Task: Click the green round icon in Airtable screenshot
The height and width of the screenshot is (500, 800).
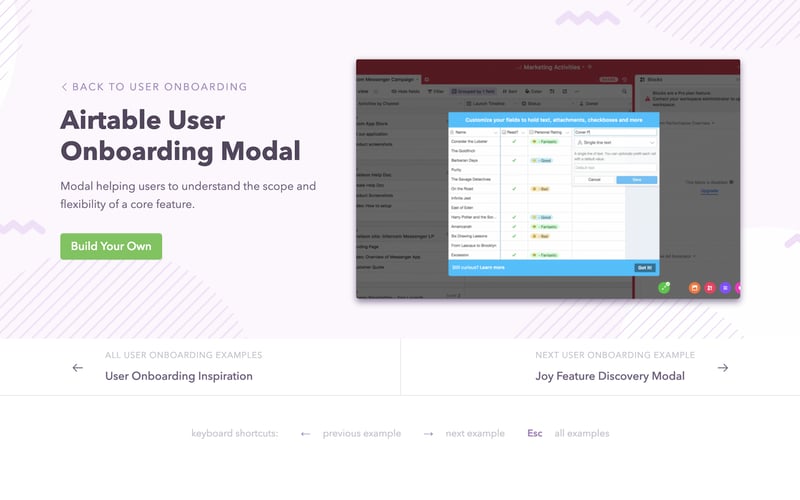Action: (664, 288)
